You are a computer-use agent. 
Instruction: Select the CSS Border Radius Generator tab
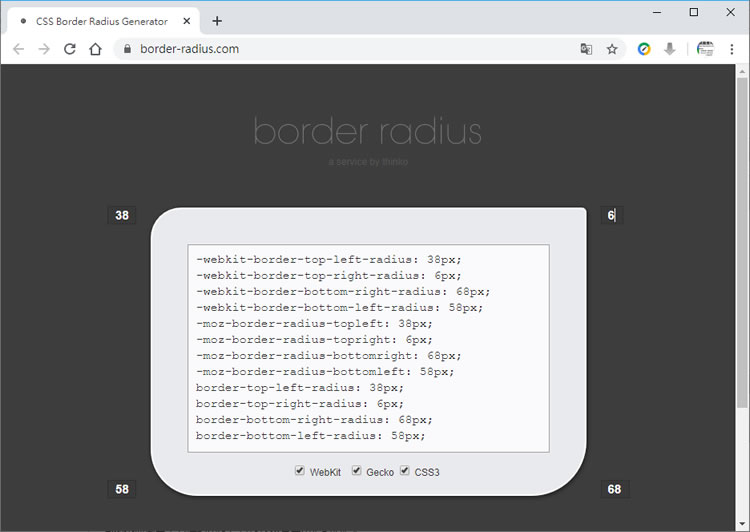tap(103, 21)
